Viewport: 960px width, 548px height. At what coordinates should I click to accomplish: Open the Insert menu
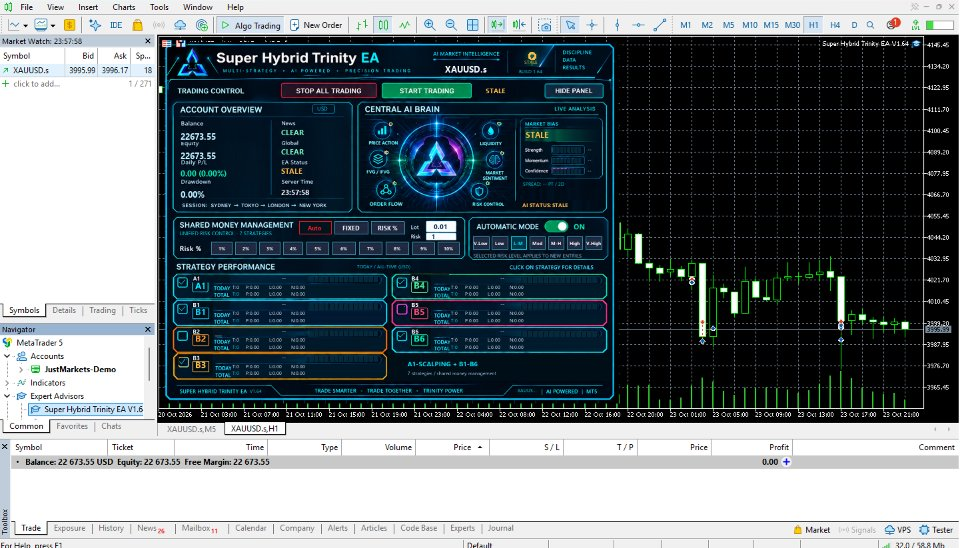click(x=88, y=7)
